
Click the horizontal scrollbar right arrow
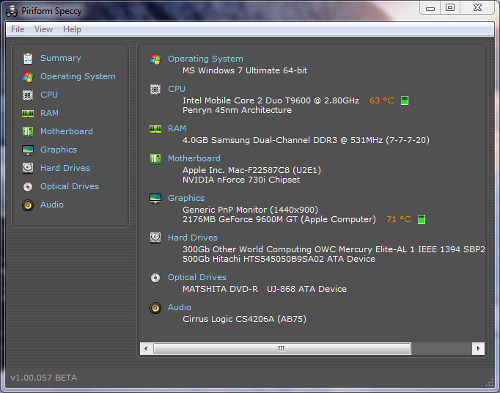pos(478,349)
